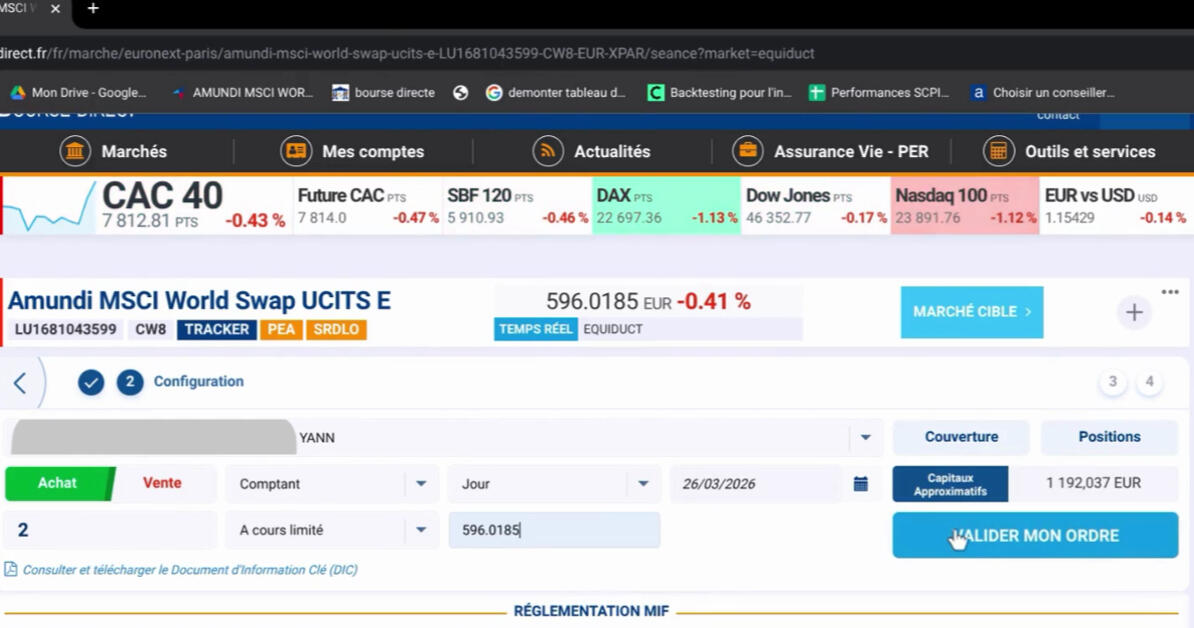Open the Couverture tab
This screenshot has width=1194, height=628.
961,437
